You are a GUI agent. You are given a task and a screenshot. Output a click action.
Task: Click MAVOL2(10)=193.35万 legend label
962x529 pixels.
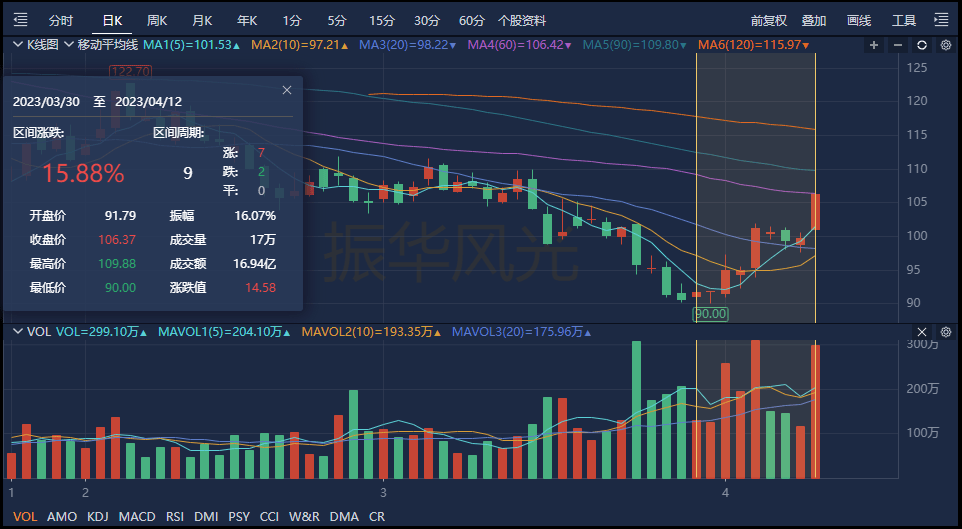pyautogui.click(x=371, y=332)
